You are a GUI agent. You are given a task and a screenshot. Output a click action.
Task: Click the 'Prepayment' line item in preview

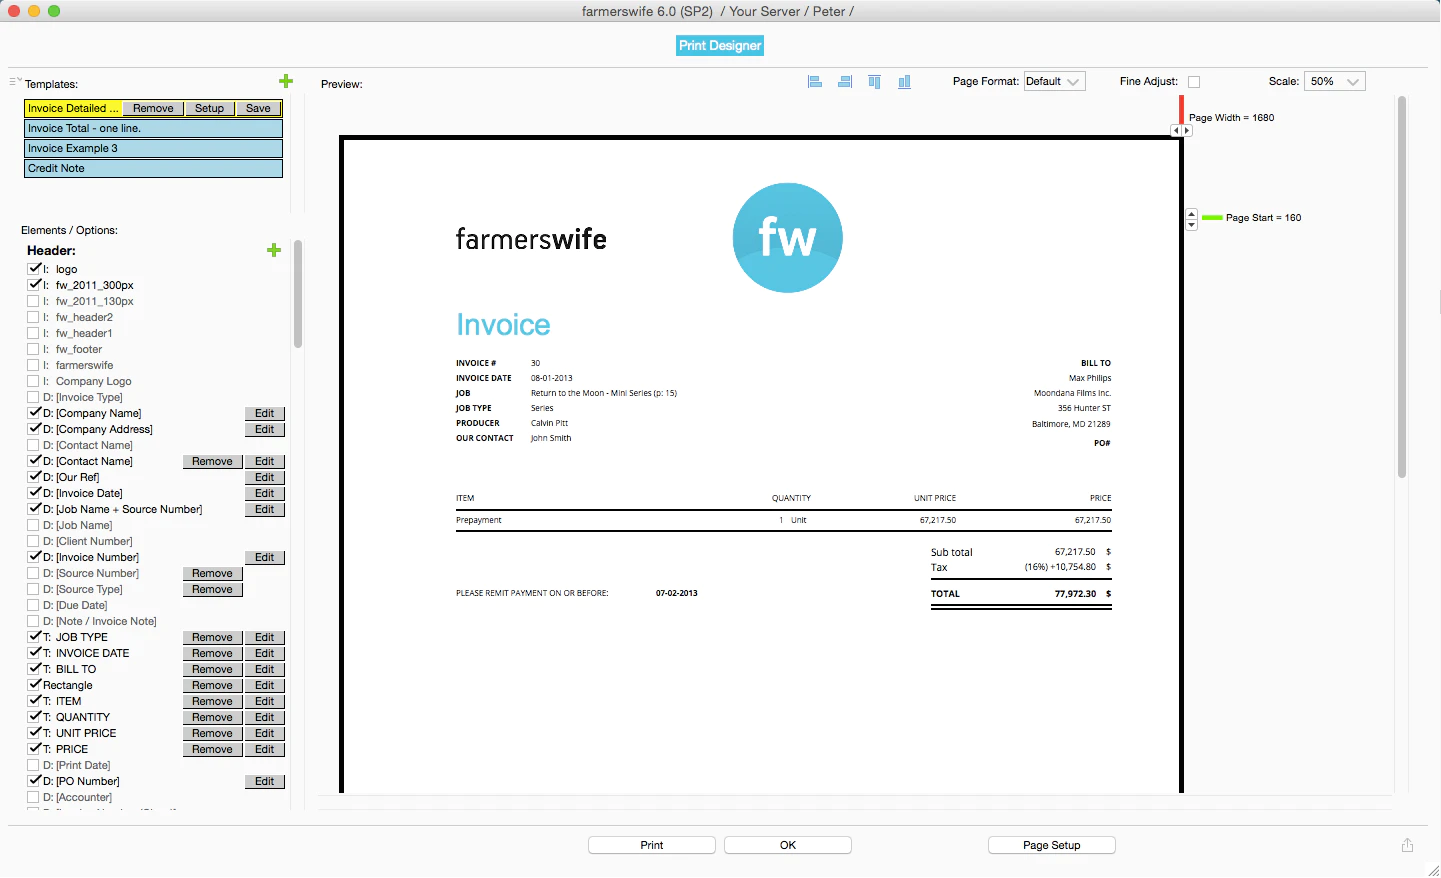(x=479, y=520)
